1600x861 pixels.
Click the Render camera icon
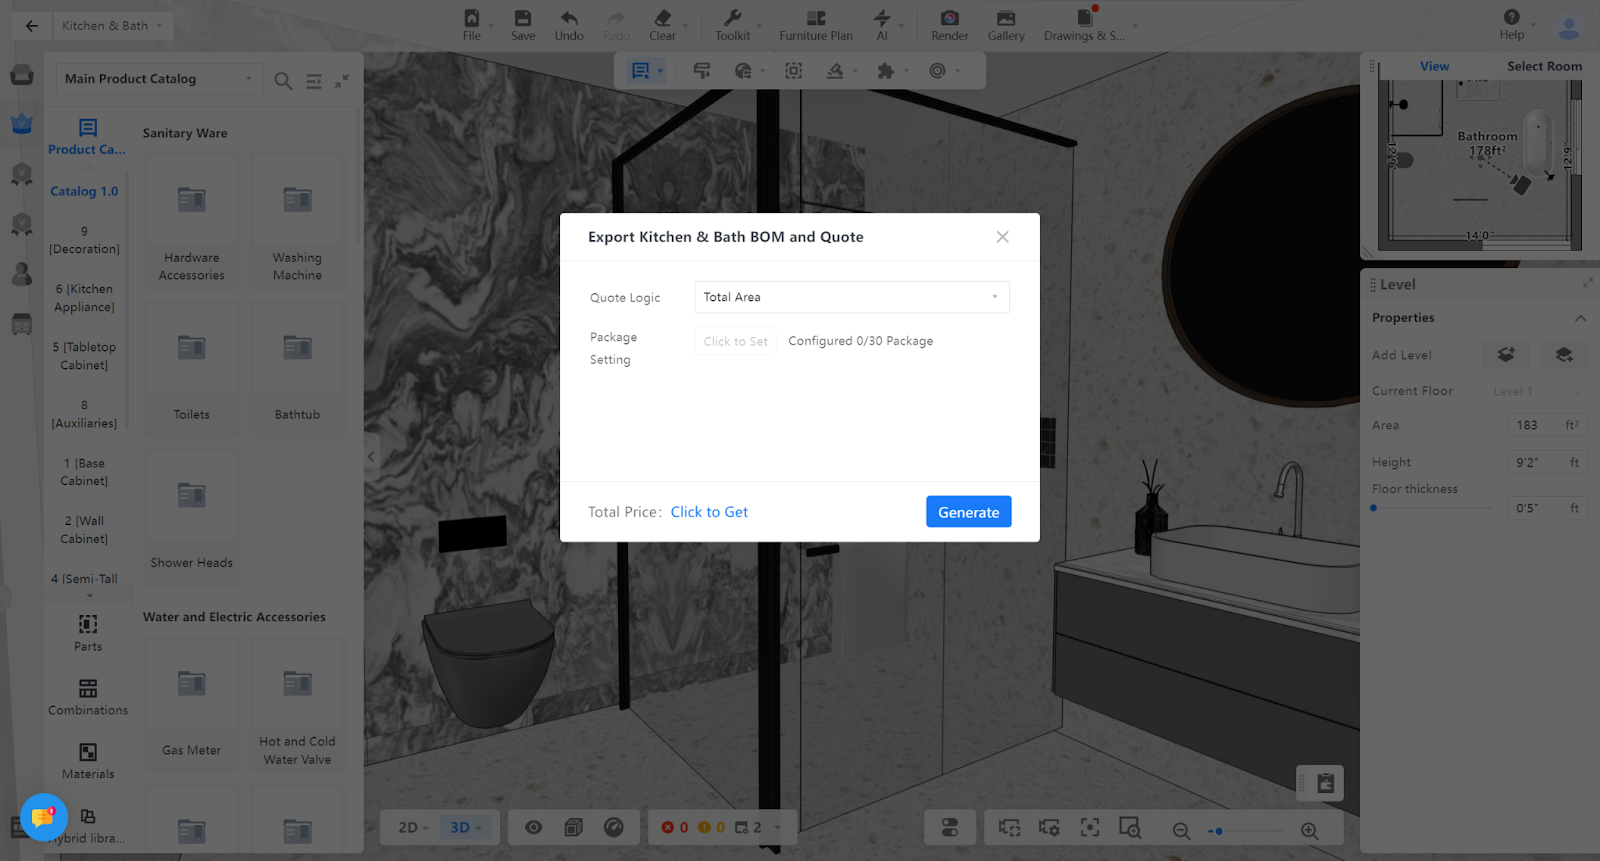(949, 19)
